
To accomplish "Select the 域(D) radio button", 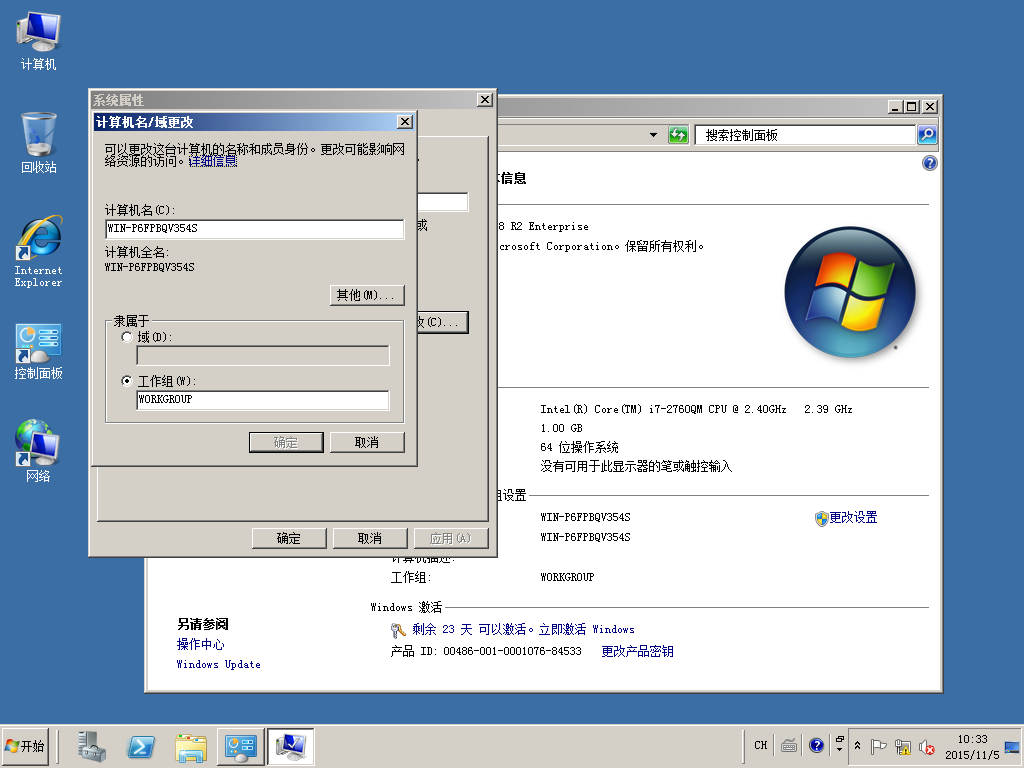I will [127, 338].
